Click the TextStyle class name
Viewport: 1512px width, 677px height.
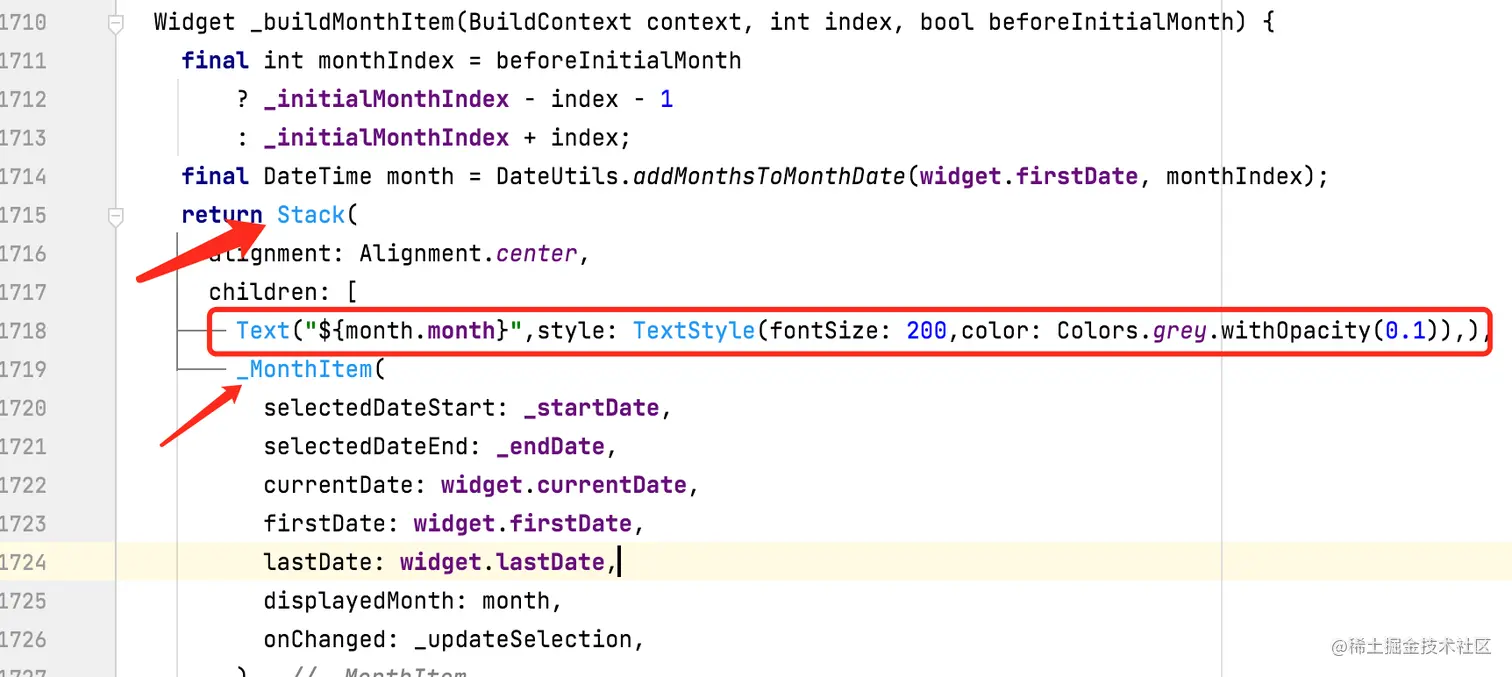click(693, 331)
